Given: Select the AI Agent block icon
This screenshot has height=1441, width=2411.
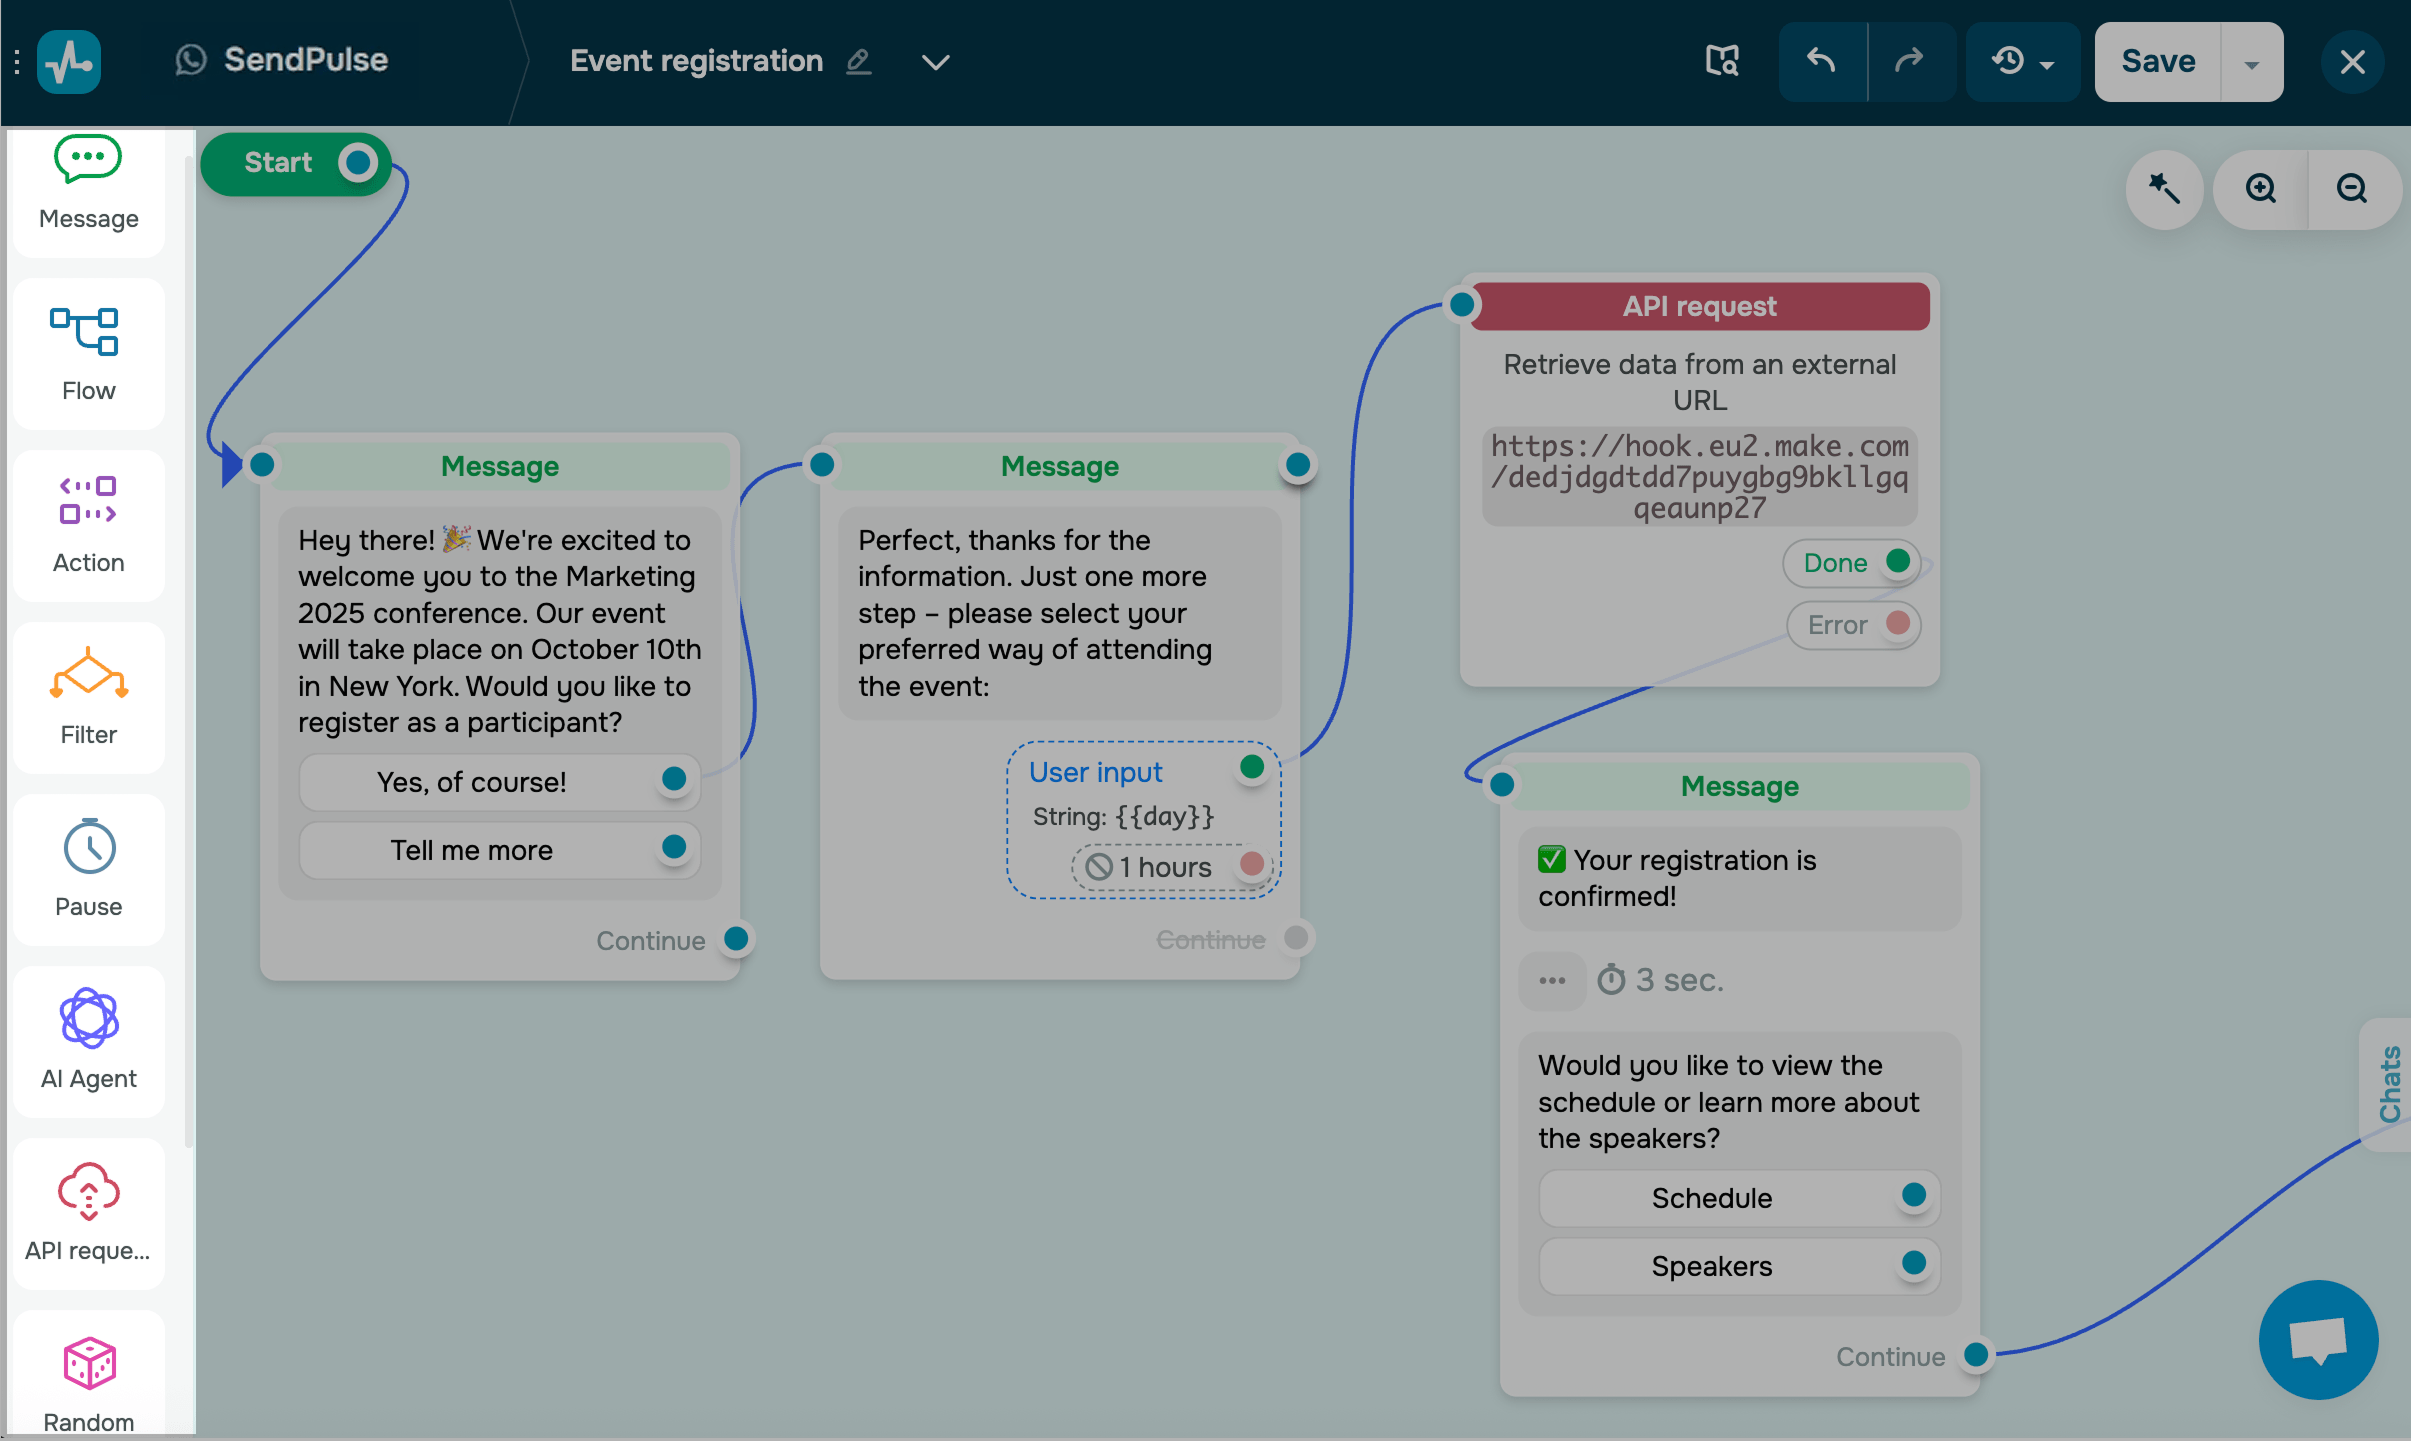Looking at the screenshot, I should 88,1018.
